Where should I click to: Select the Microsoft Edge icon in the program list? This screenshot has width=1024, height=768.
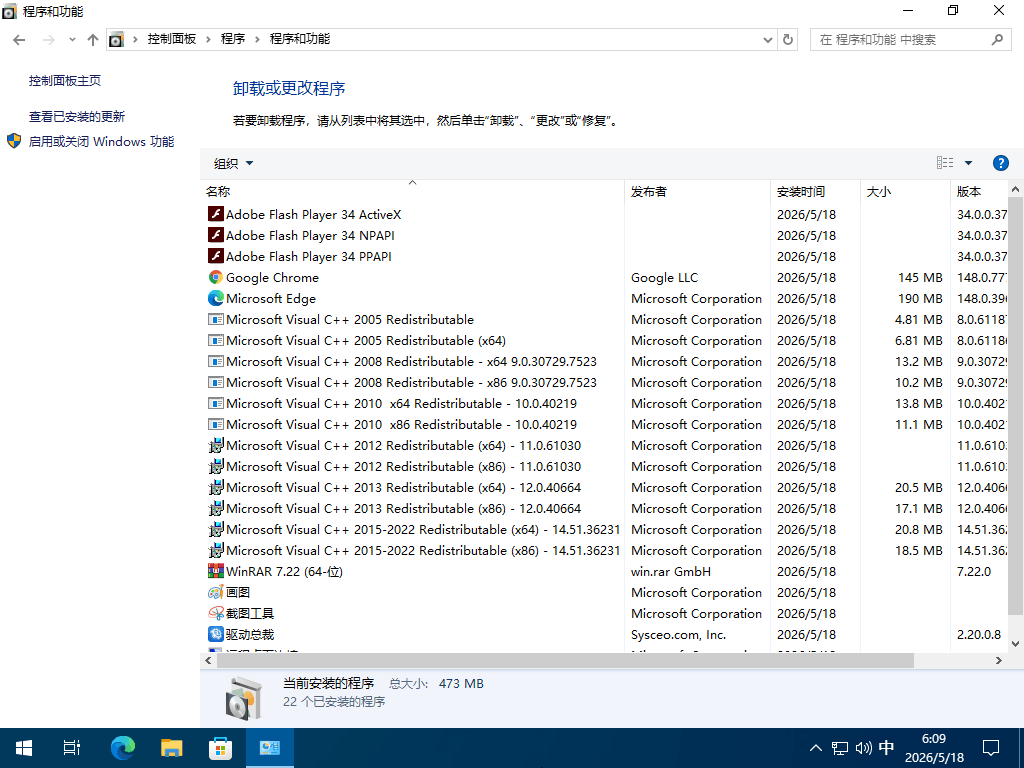click(x=216, y=298)
